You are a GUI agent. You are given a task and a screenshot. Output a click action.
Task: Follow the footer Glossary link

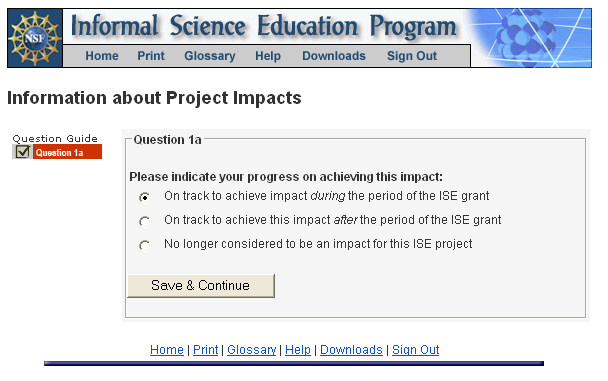252,350
